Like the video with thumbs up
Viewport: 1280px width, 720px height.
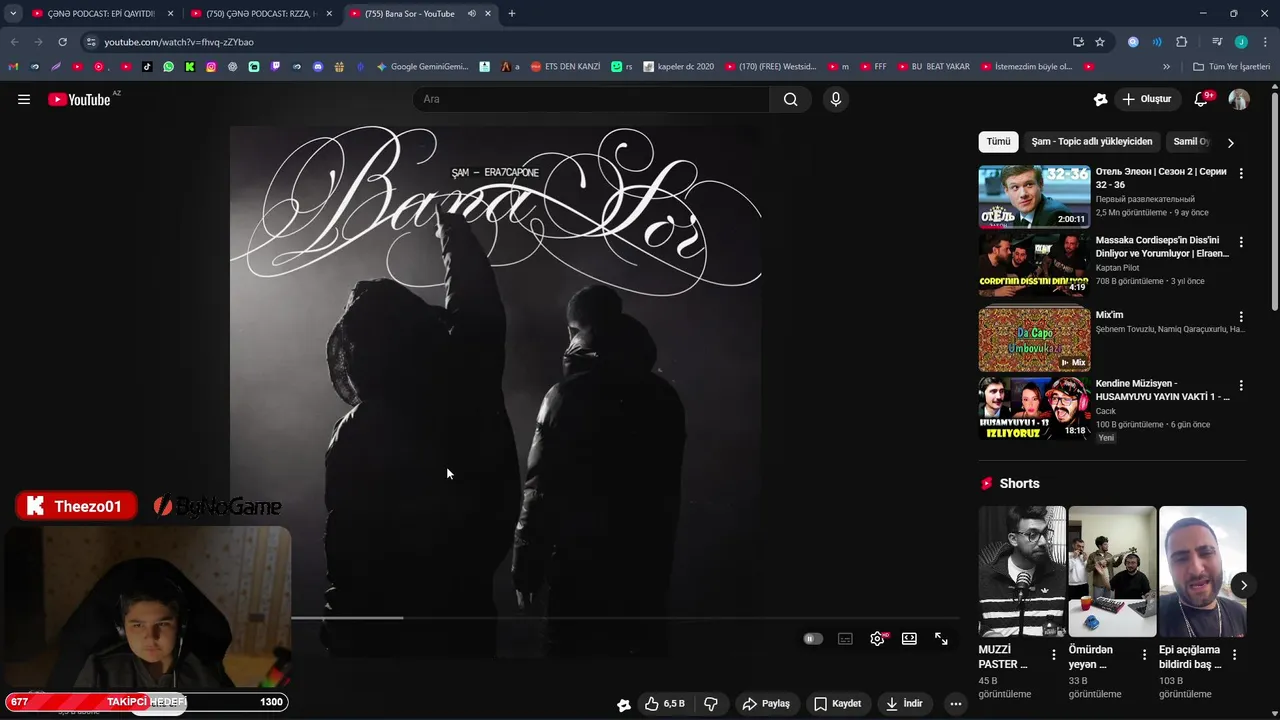[x=666, y=704]
